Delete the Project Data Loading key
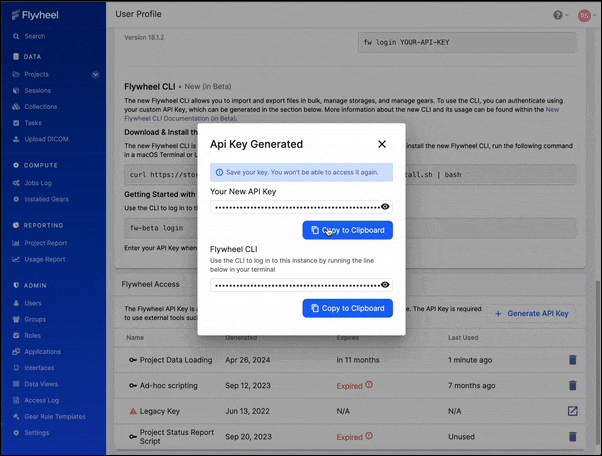 pyautogui.click(x=572, y=360)
